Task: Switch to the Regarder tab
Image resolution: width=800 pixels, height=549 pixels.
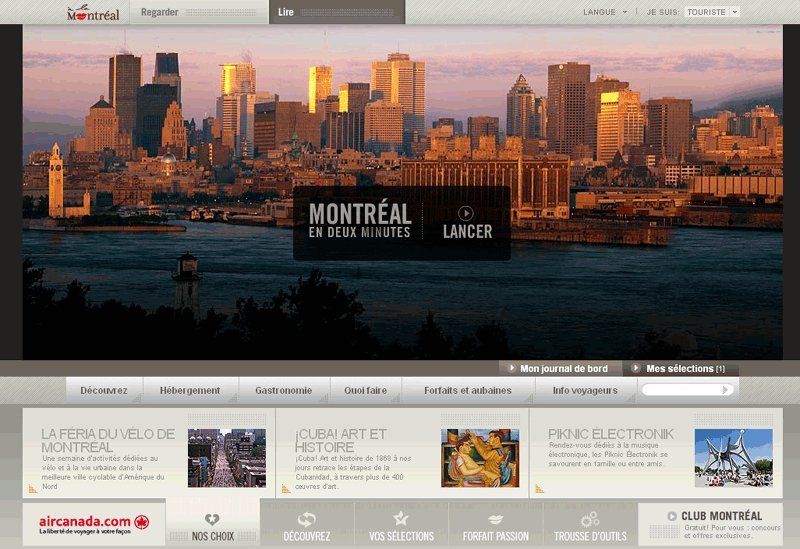Action: [160, 12]
